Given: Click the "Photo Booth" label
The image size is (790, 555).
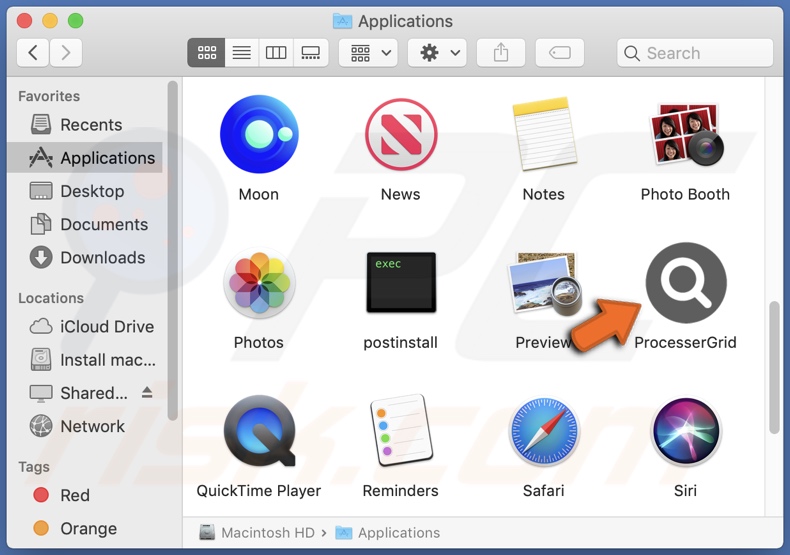Looking at the screenshot, I should tap(685, 194).
